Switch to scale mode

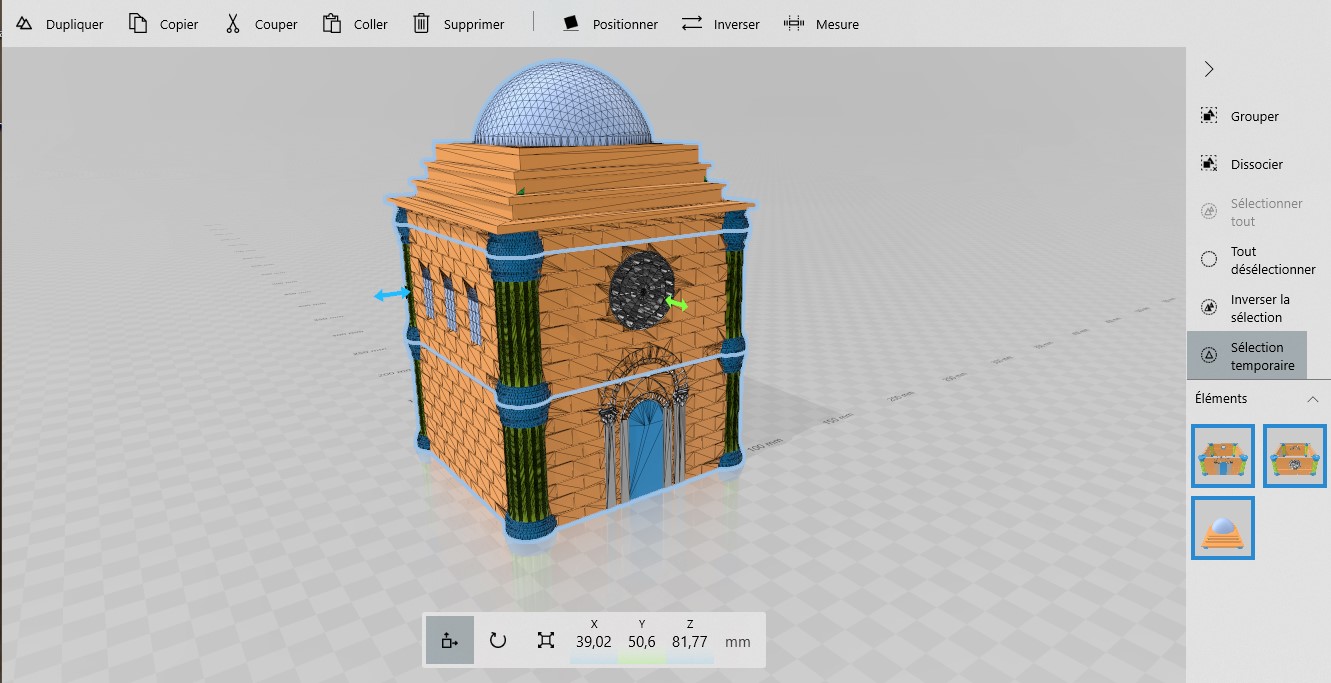[x=545, y=641]
